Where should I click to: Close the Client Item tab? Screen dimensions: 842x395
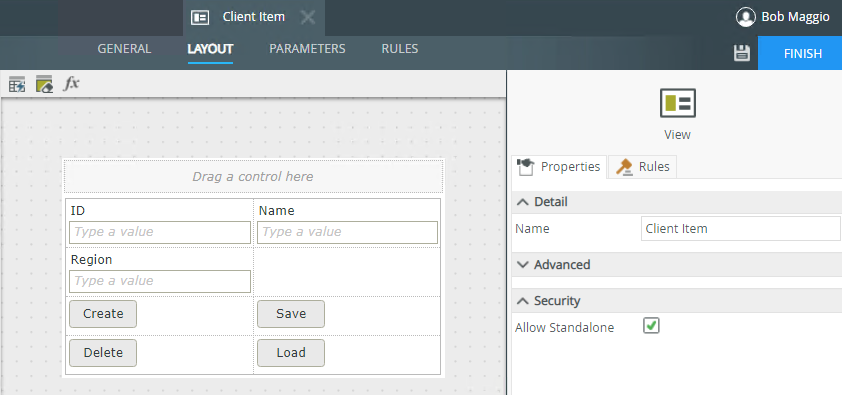point(308,18)
